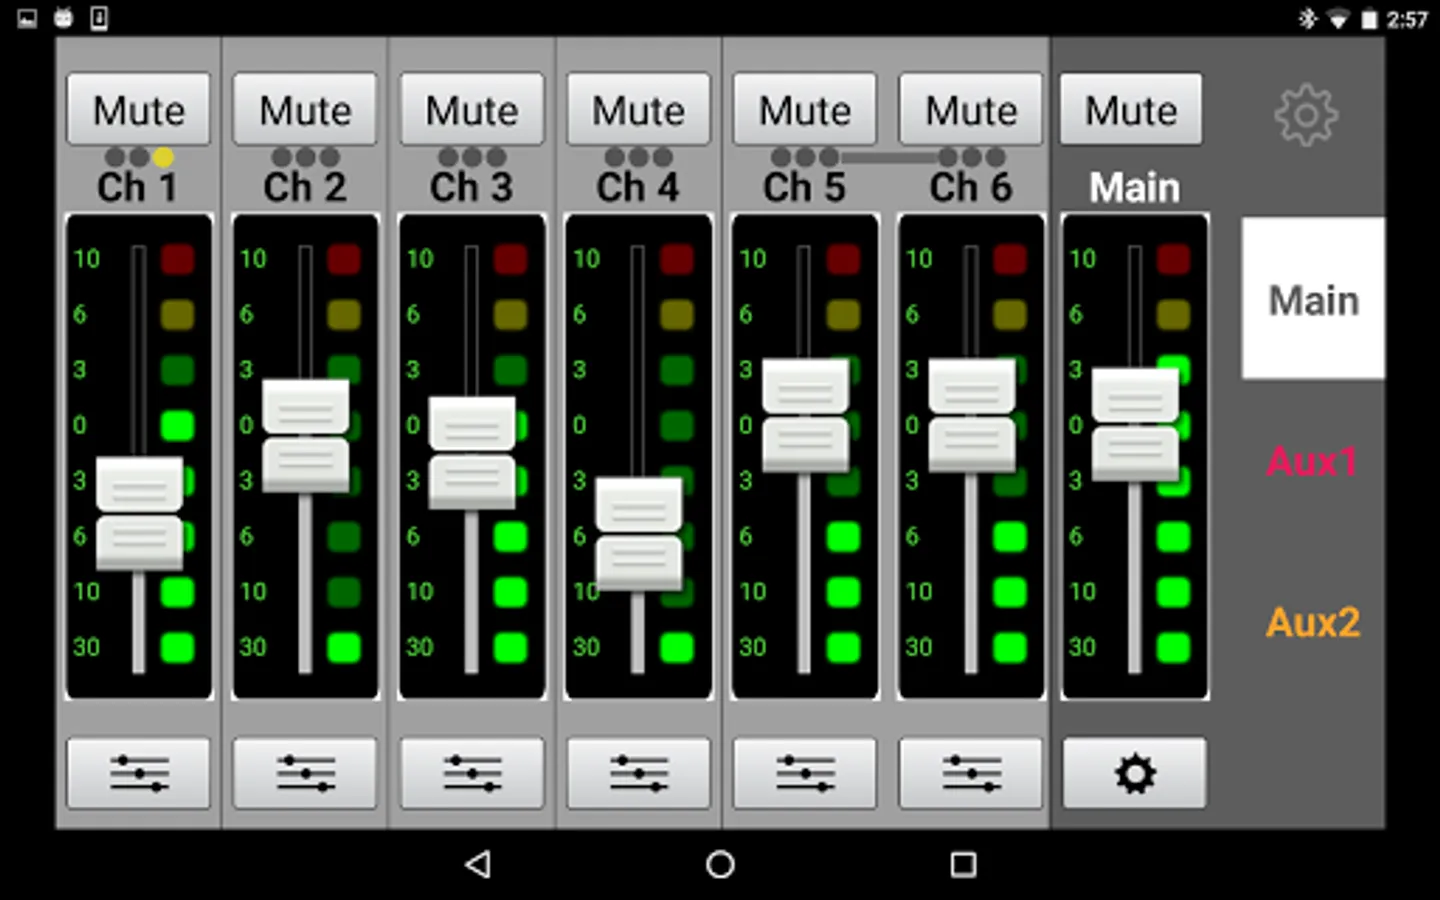Tap the status bar clock showing 2:57
Image resolution: width=1440 pixels, height=900 pixels.
point(1406,19)
